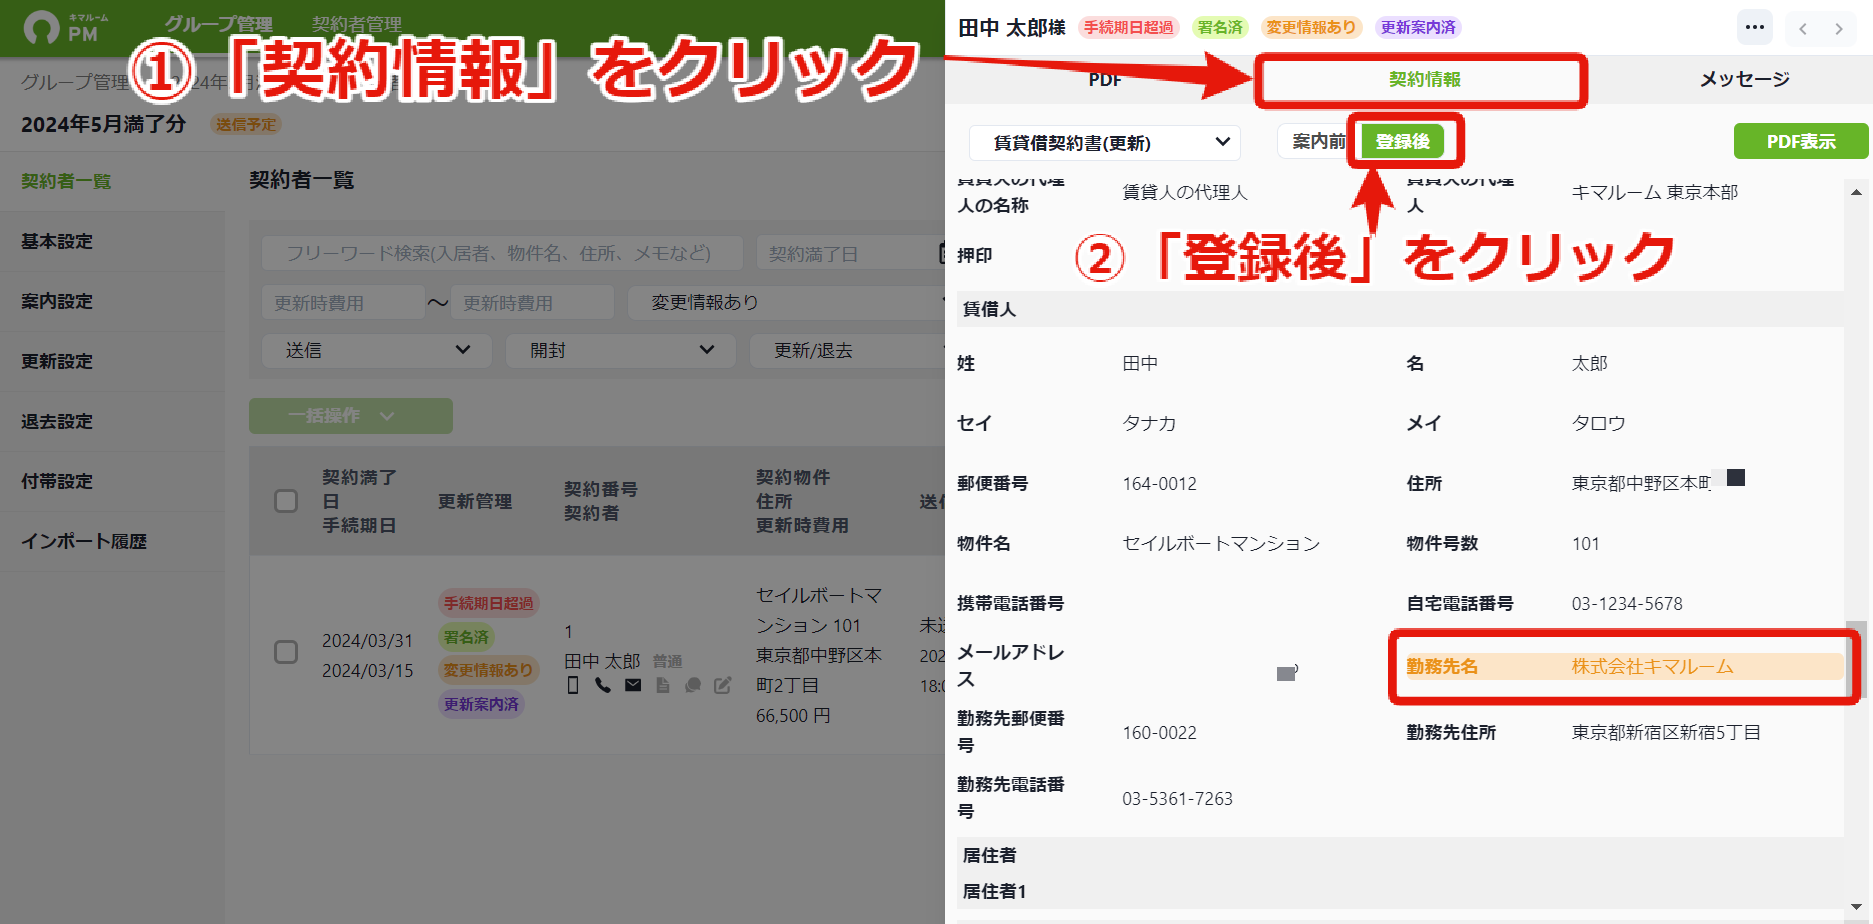Click the workplace phone 03-5361-7263
Image resolution: width=1873 pixels, height=924 pixels.
pos(1177,798)
